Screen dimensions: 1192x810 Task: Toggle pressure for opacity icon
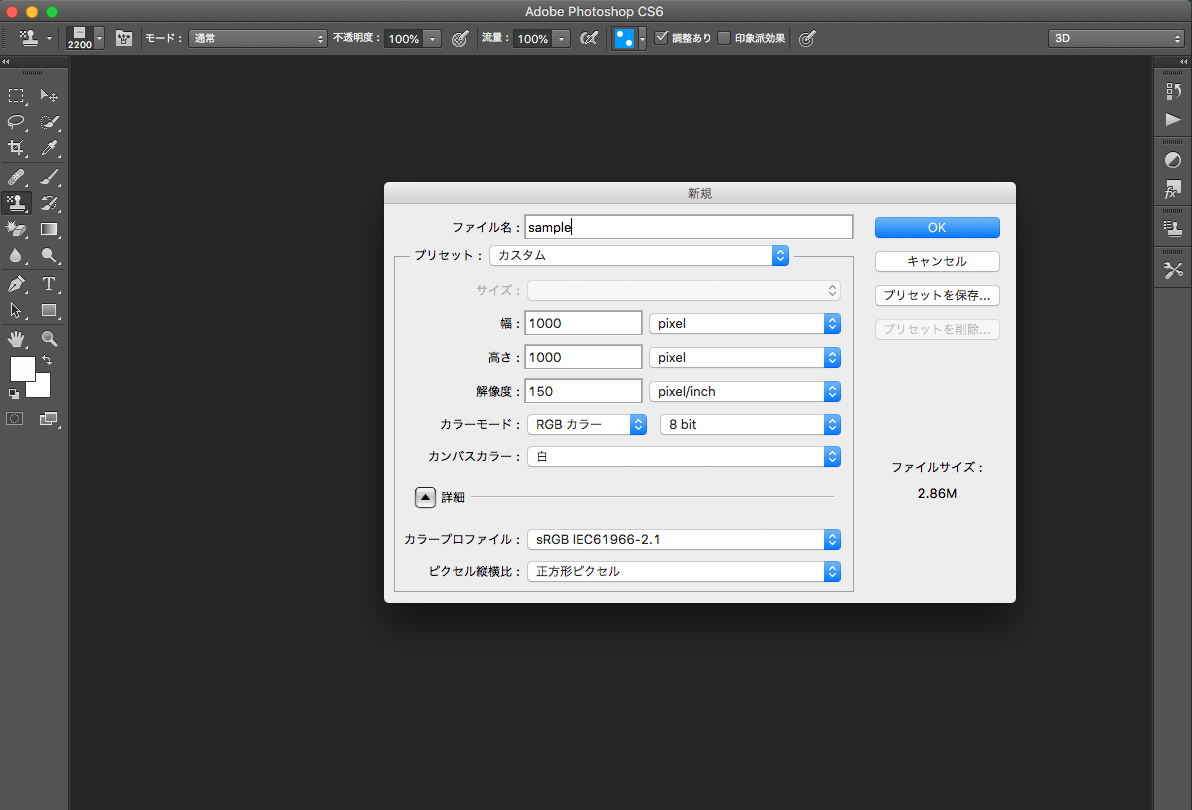460,38
